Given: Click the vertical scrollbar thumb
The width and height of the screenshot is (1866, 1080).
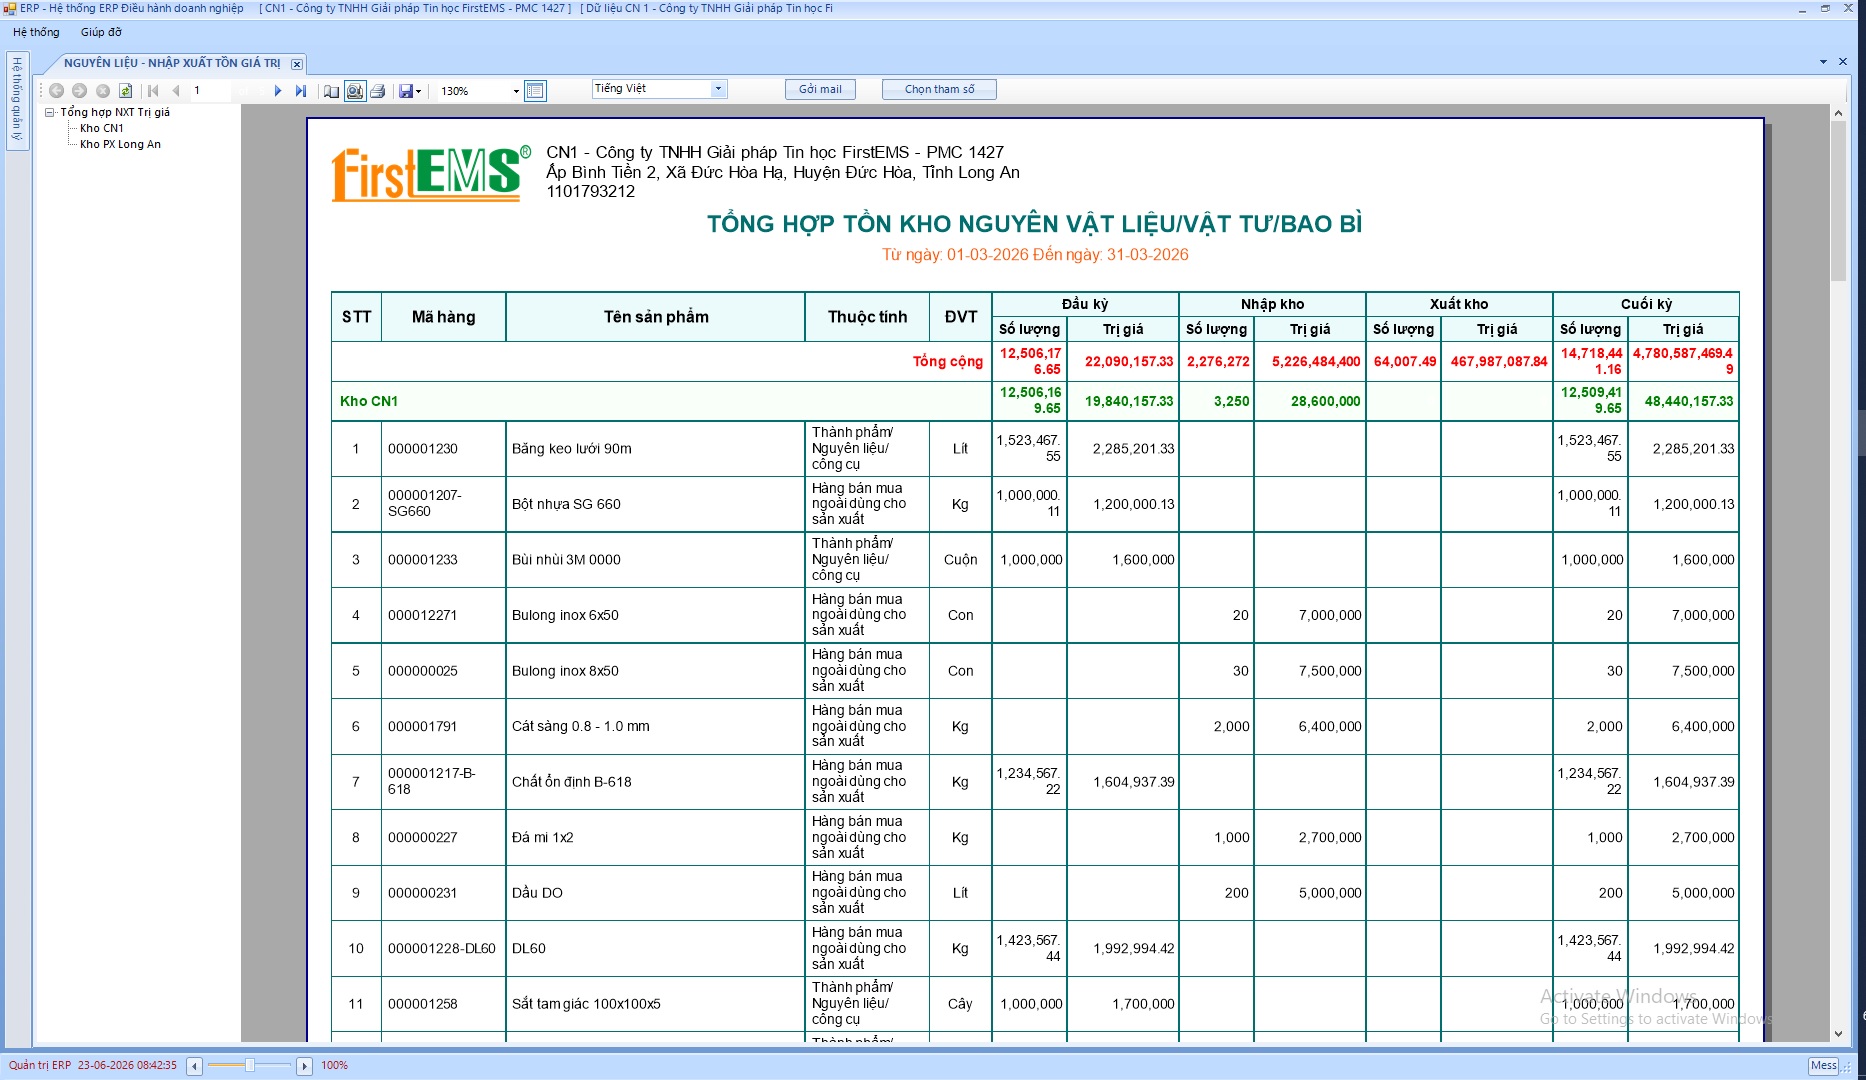Looking at the screenshot, I should coord(1838,201).
